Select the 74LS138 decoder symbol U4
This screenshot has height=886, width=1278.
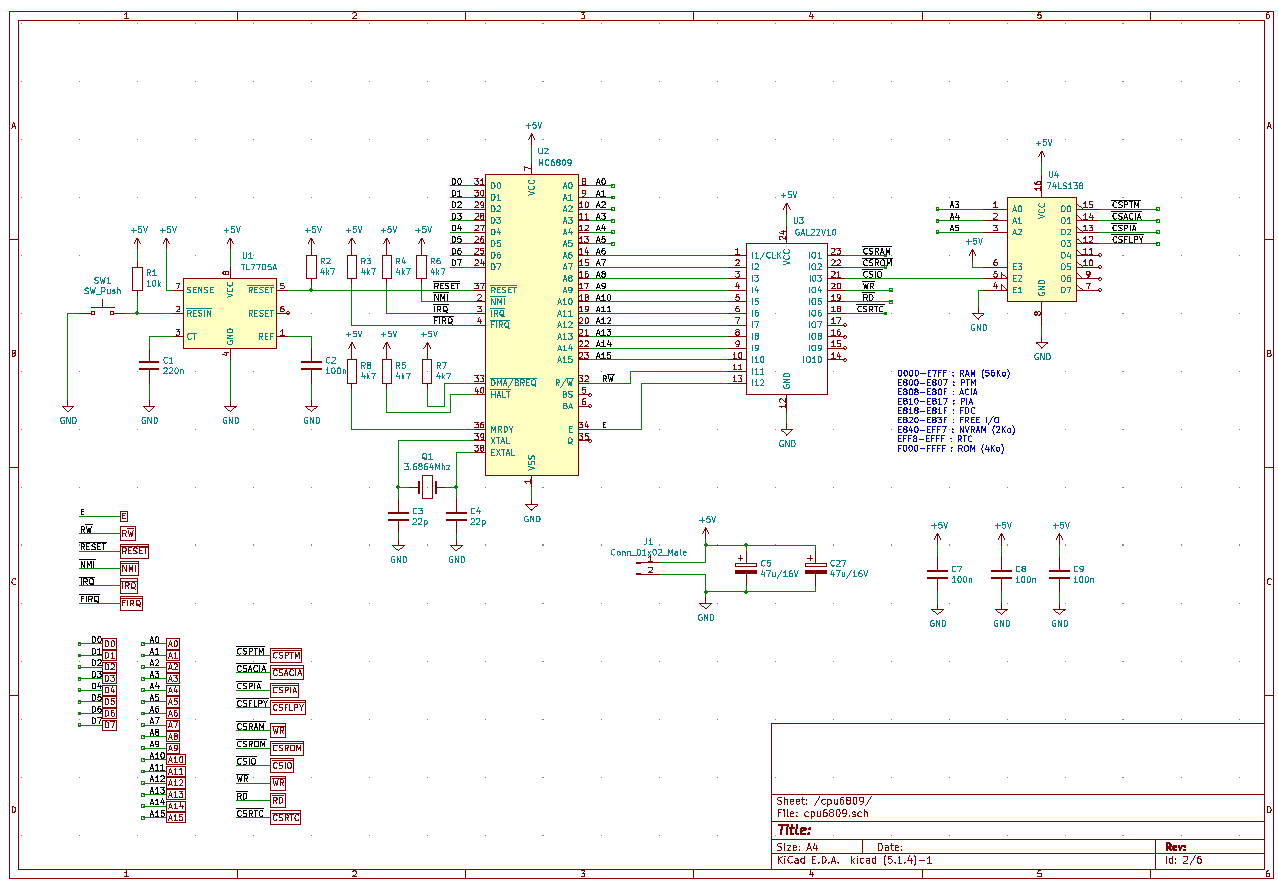tap(1042, 248)
